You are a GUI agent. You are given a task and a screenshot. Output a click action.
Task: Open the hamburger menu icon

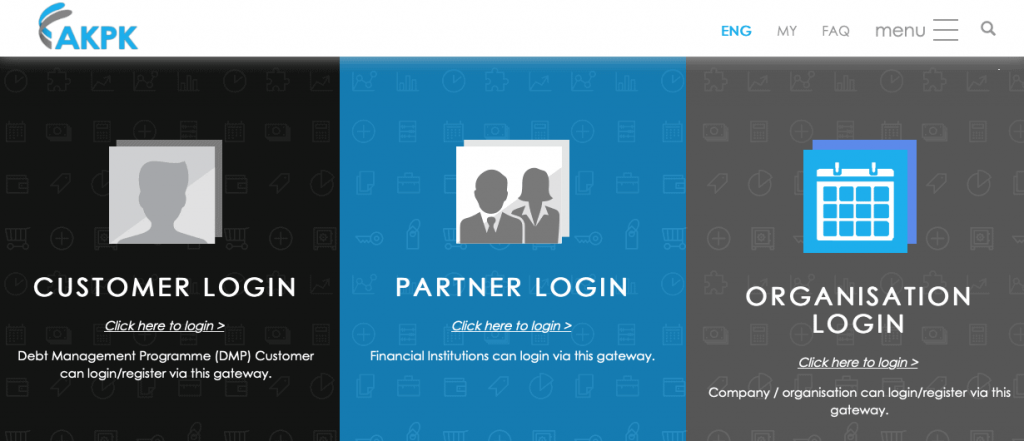pos(945,30)
